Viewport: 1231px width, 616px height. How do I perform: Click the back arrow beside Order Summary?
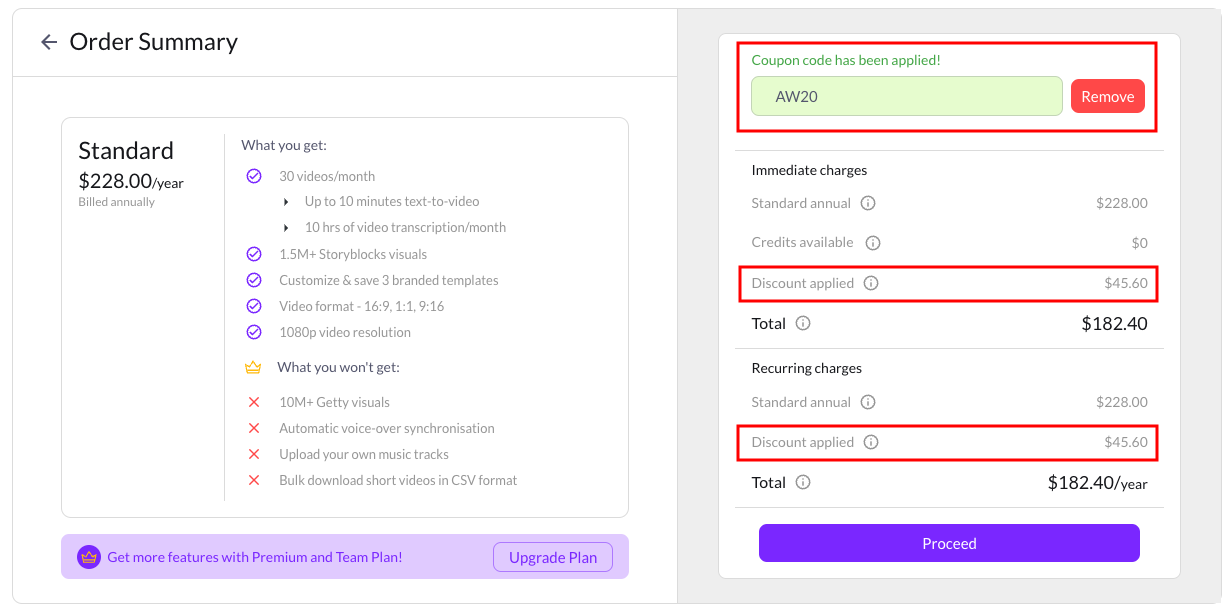[49, 41]
